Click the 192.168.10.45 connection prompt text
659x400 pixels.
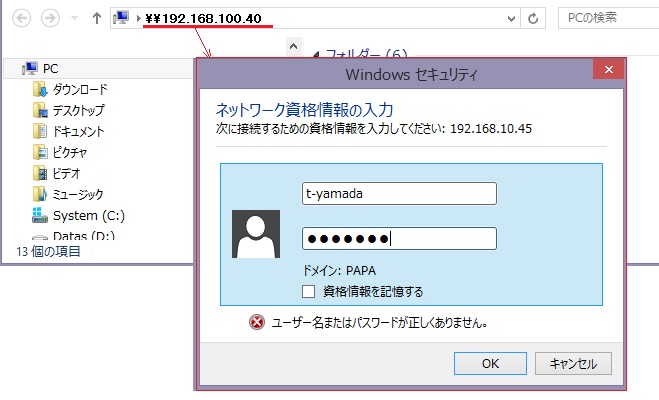click(x=374, y=129)
